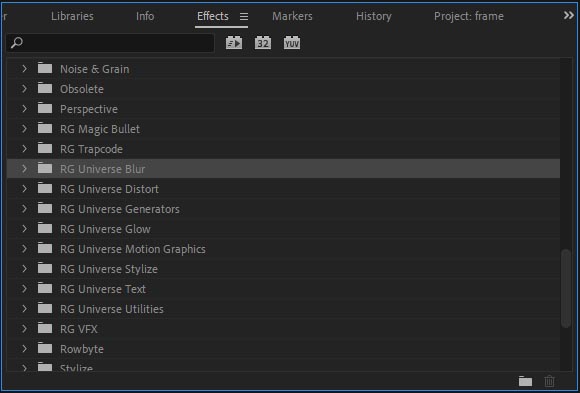Create a new custom bin
Viewport: 580px width, 393px height.
[x=525, y=381]
